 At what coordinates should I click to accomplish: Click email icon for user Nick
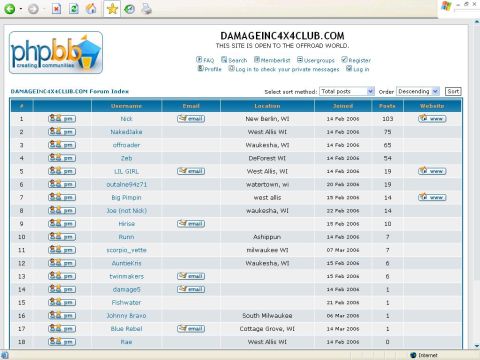(x=191, y=119)
